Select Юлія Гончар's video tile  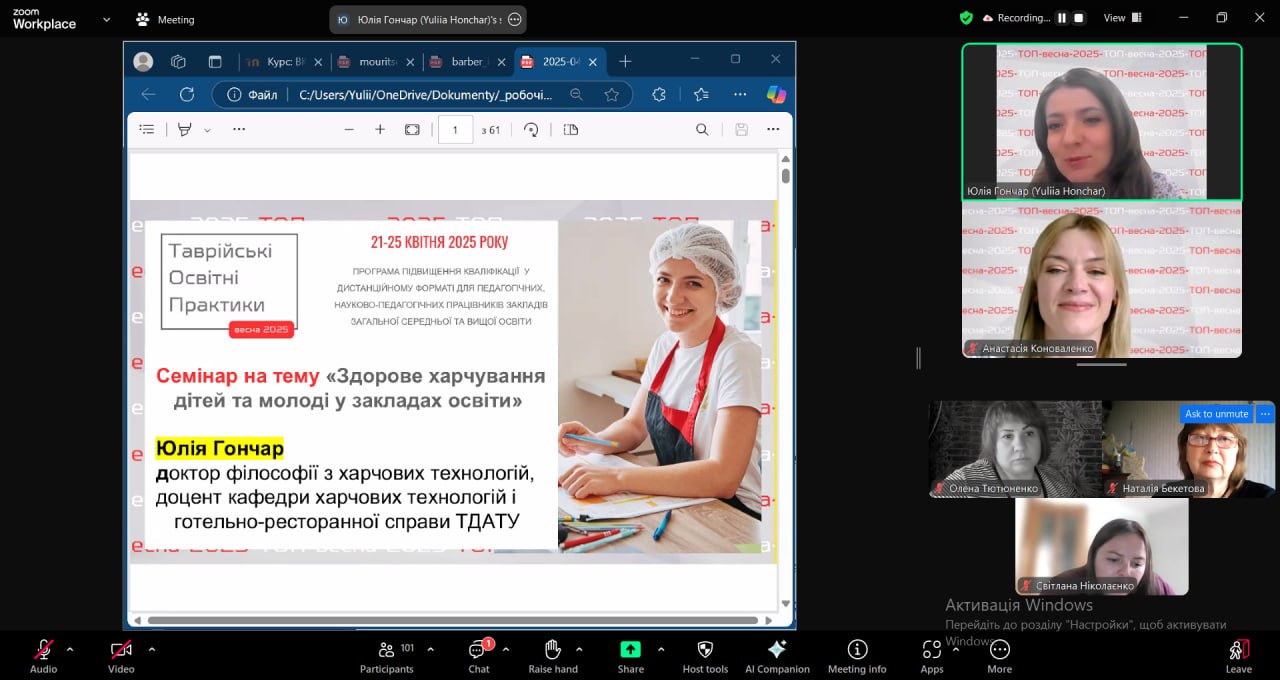[x=1102, y=121]
